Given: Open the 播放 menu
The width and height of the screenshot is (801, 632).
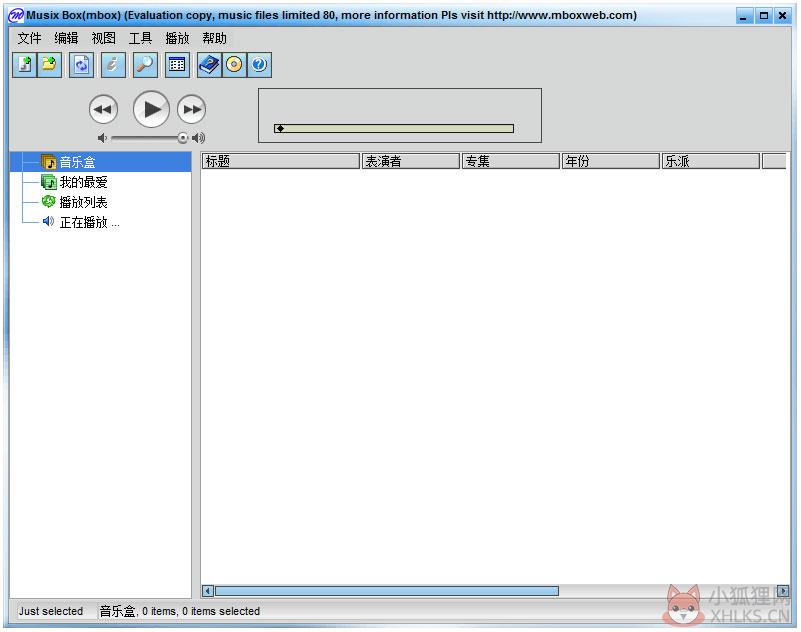Looking at the screenshot, I should coord(177,38).
